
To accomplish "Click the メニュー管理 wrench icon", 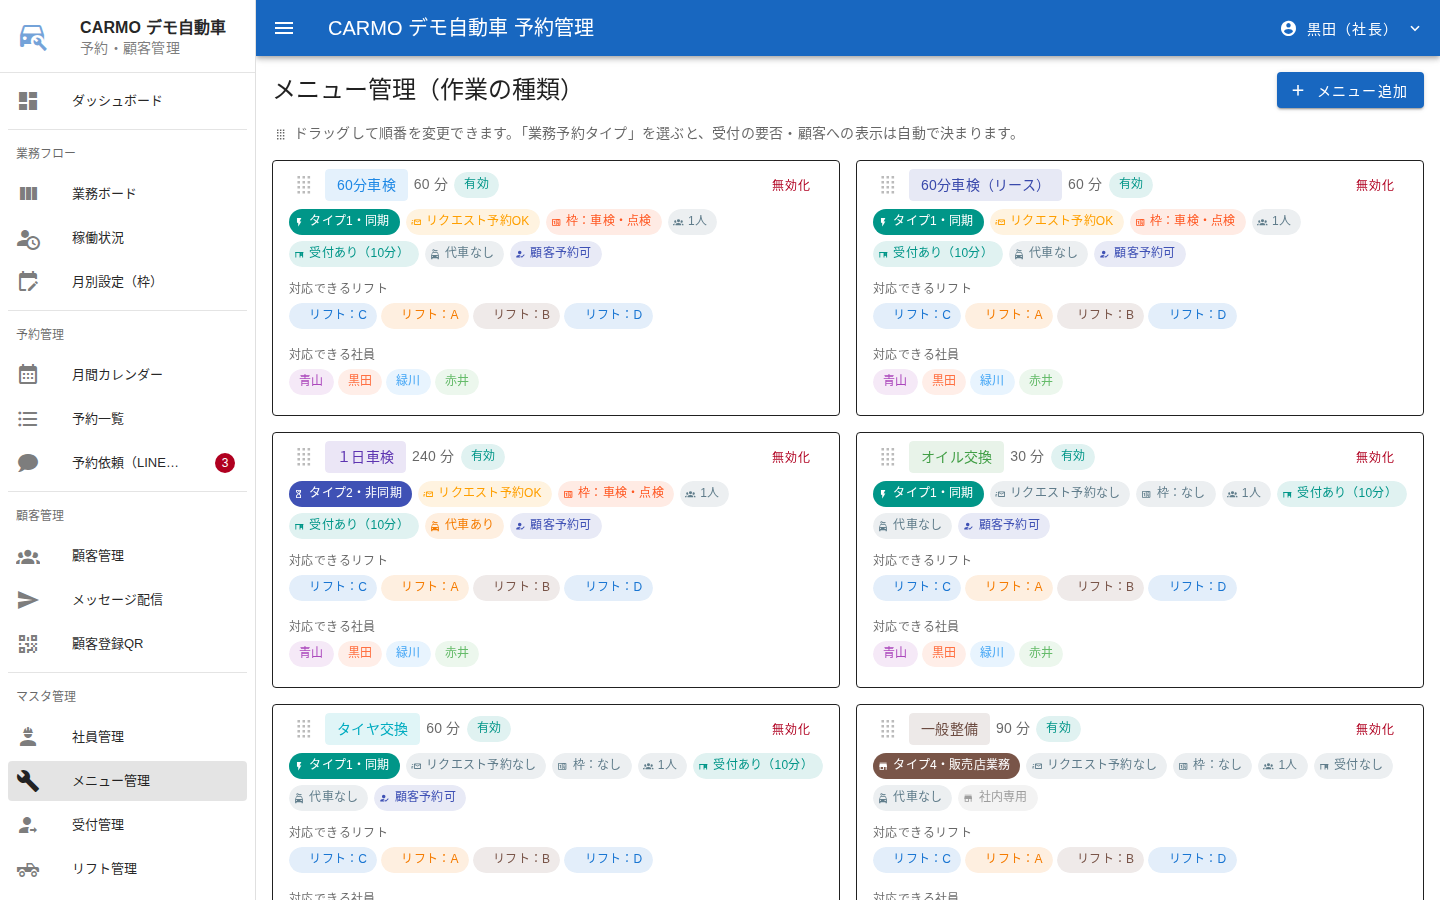I will coord(28,781).
